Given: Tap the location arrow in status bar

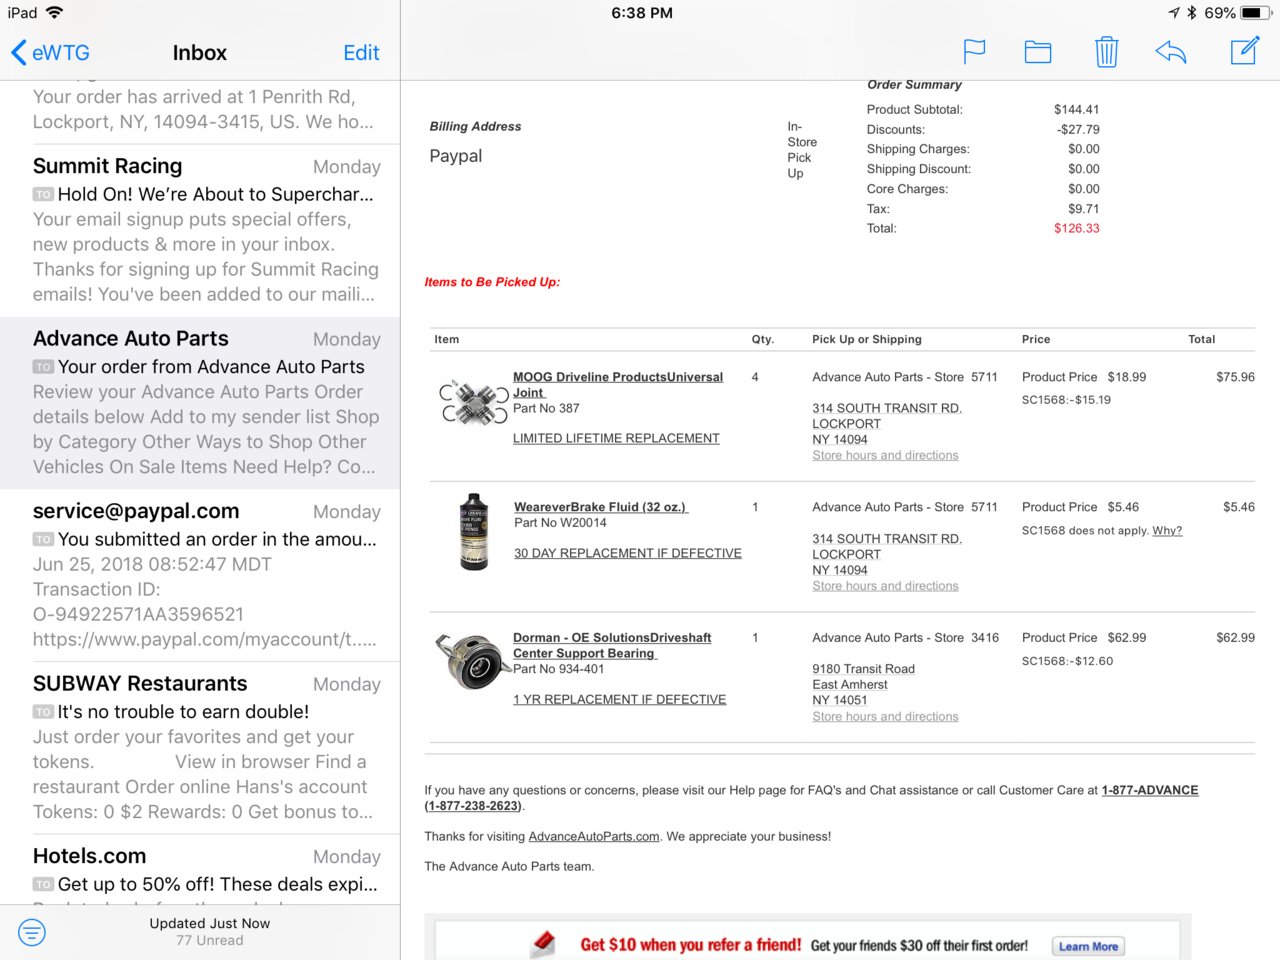Looking at the screenshot, I should [1174, 13].
